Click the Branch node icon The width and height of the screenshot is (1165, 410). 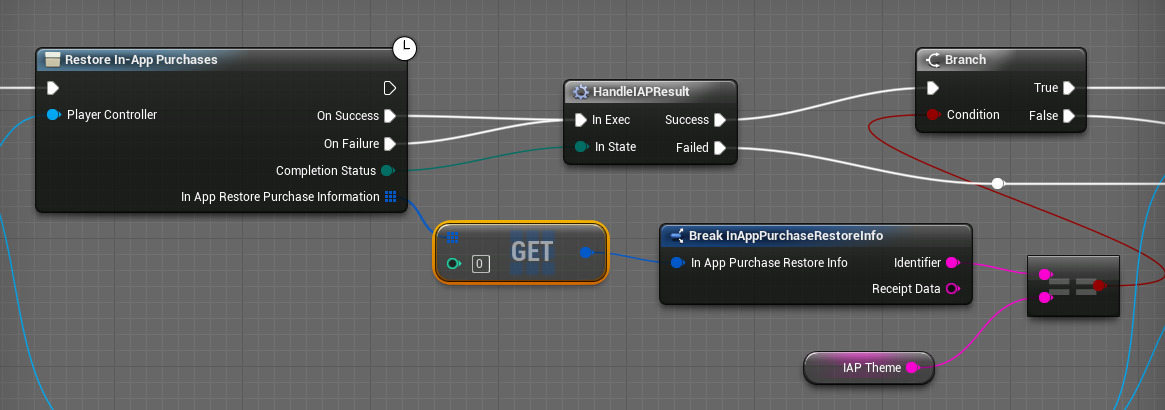931,60
